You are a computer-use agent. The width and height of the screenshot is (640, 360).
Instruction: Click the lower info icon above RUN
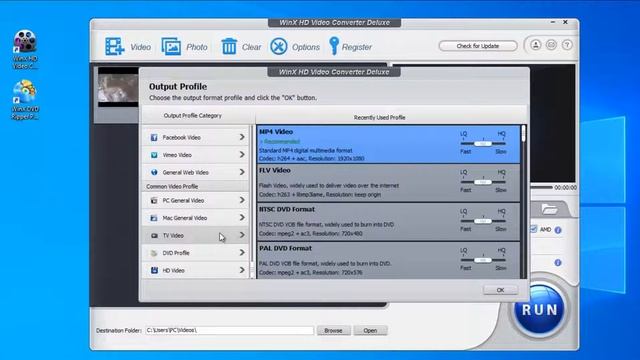point(558,263)
